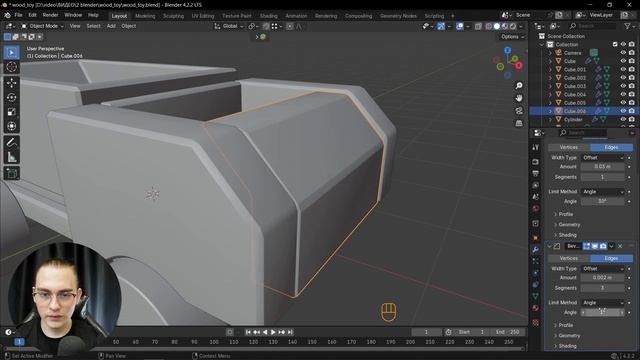Switch viewport shading to rendered
Viewport: 640px width, 360px height.
[513, 26]
